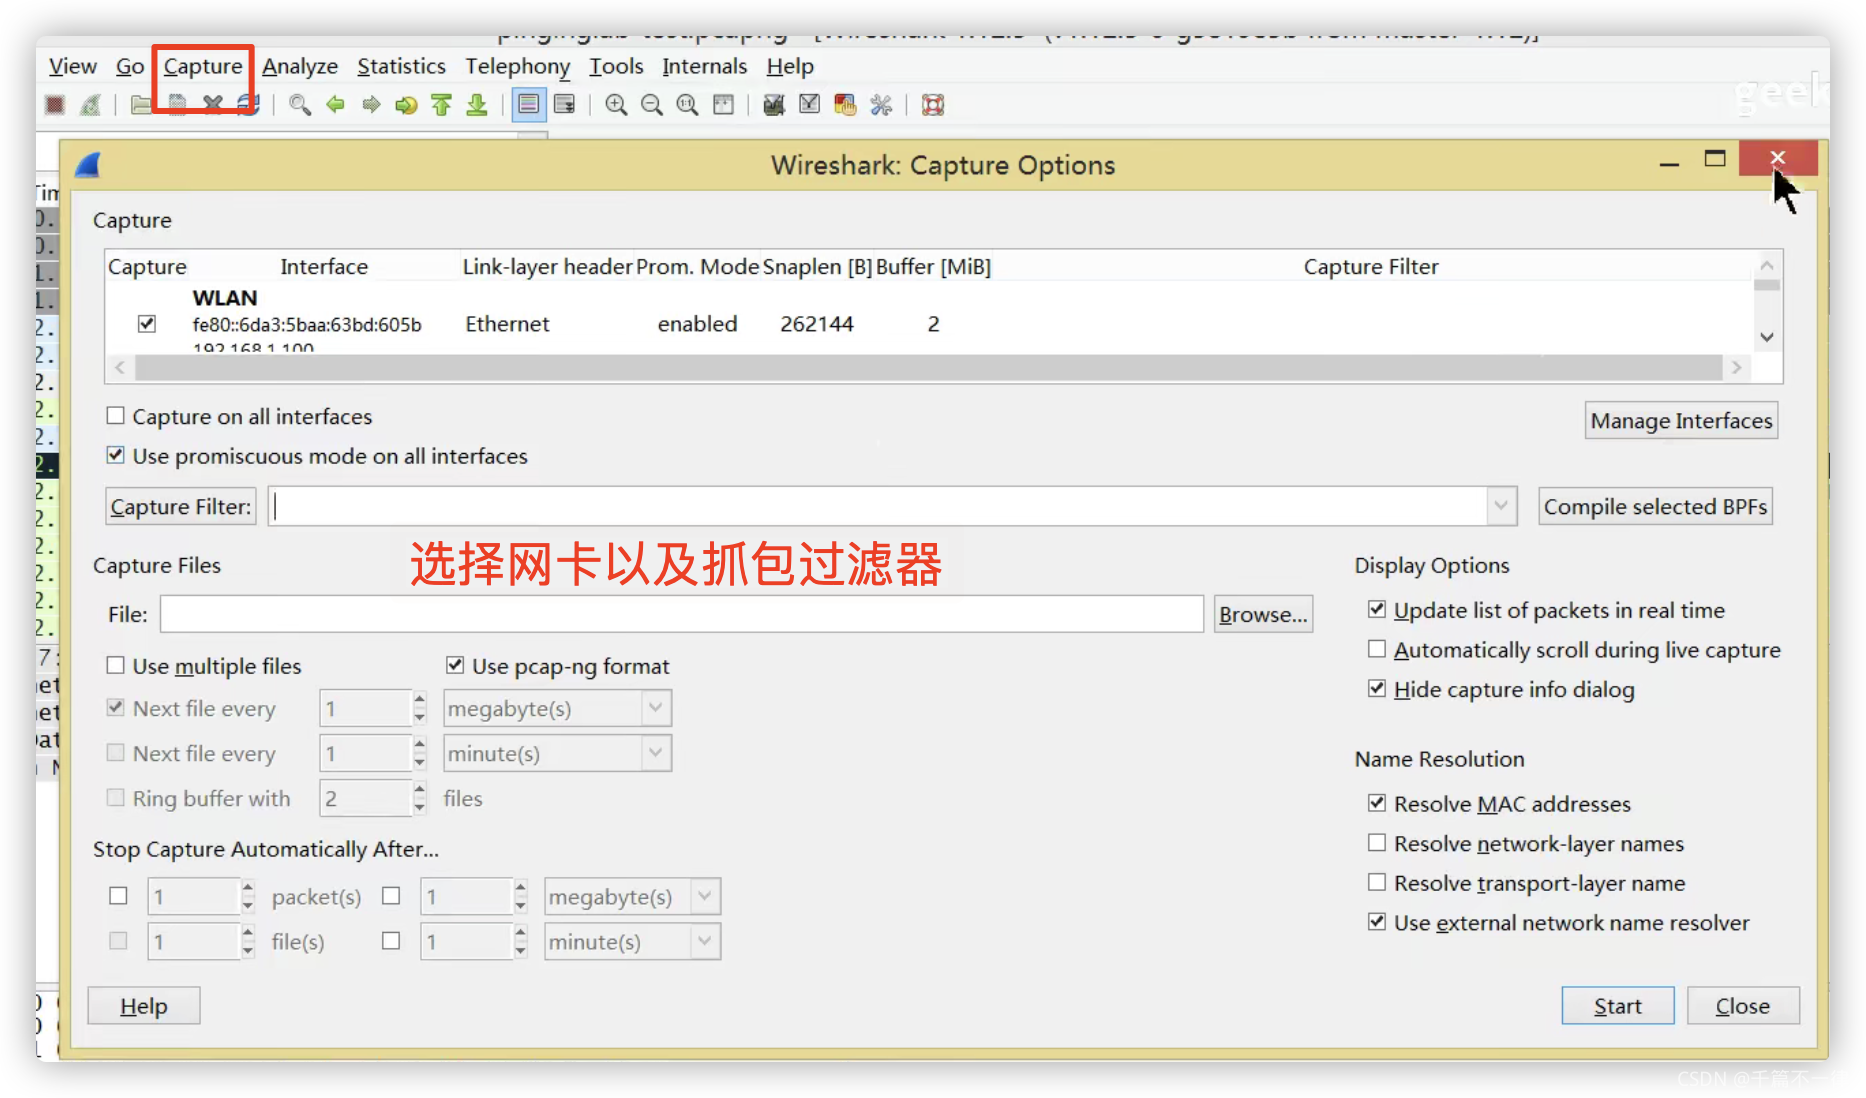The height and width of the screenshot is (1098, 1866).
Task: Click the find packet magnifier icon
Action: click(299, 105)
